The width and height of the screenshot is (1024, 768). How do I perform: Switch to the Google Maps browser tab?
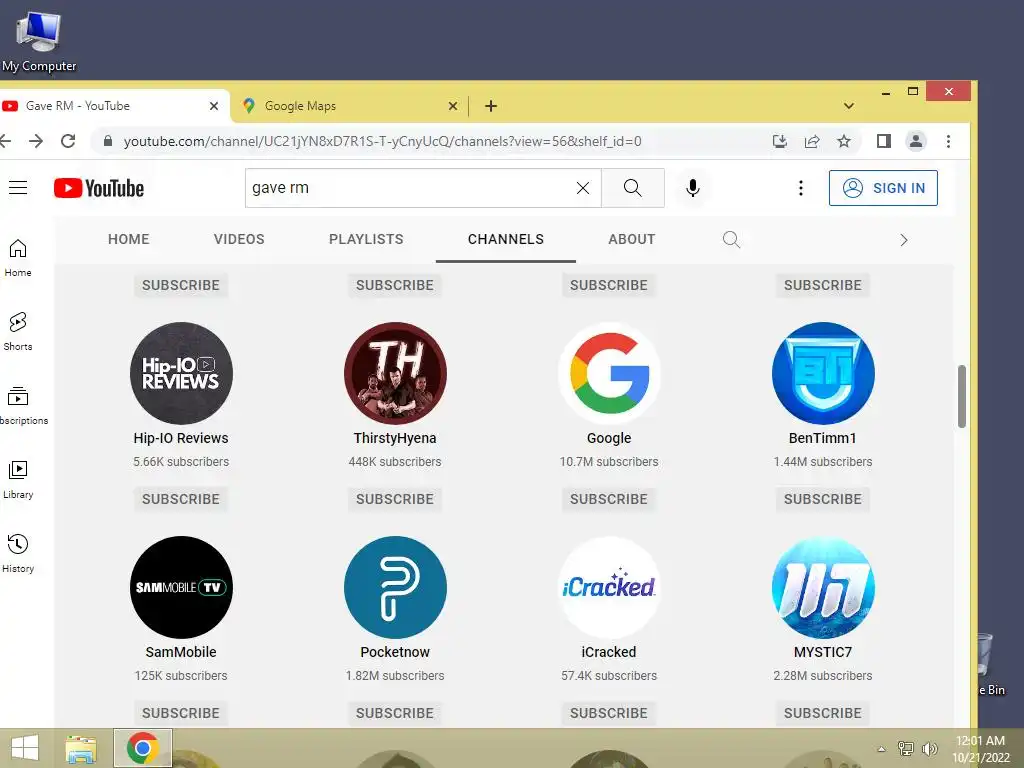(349, 106)
